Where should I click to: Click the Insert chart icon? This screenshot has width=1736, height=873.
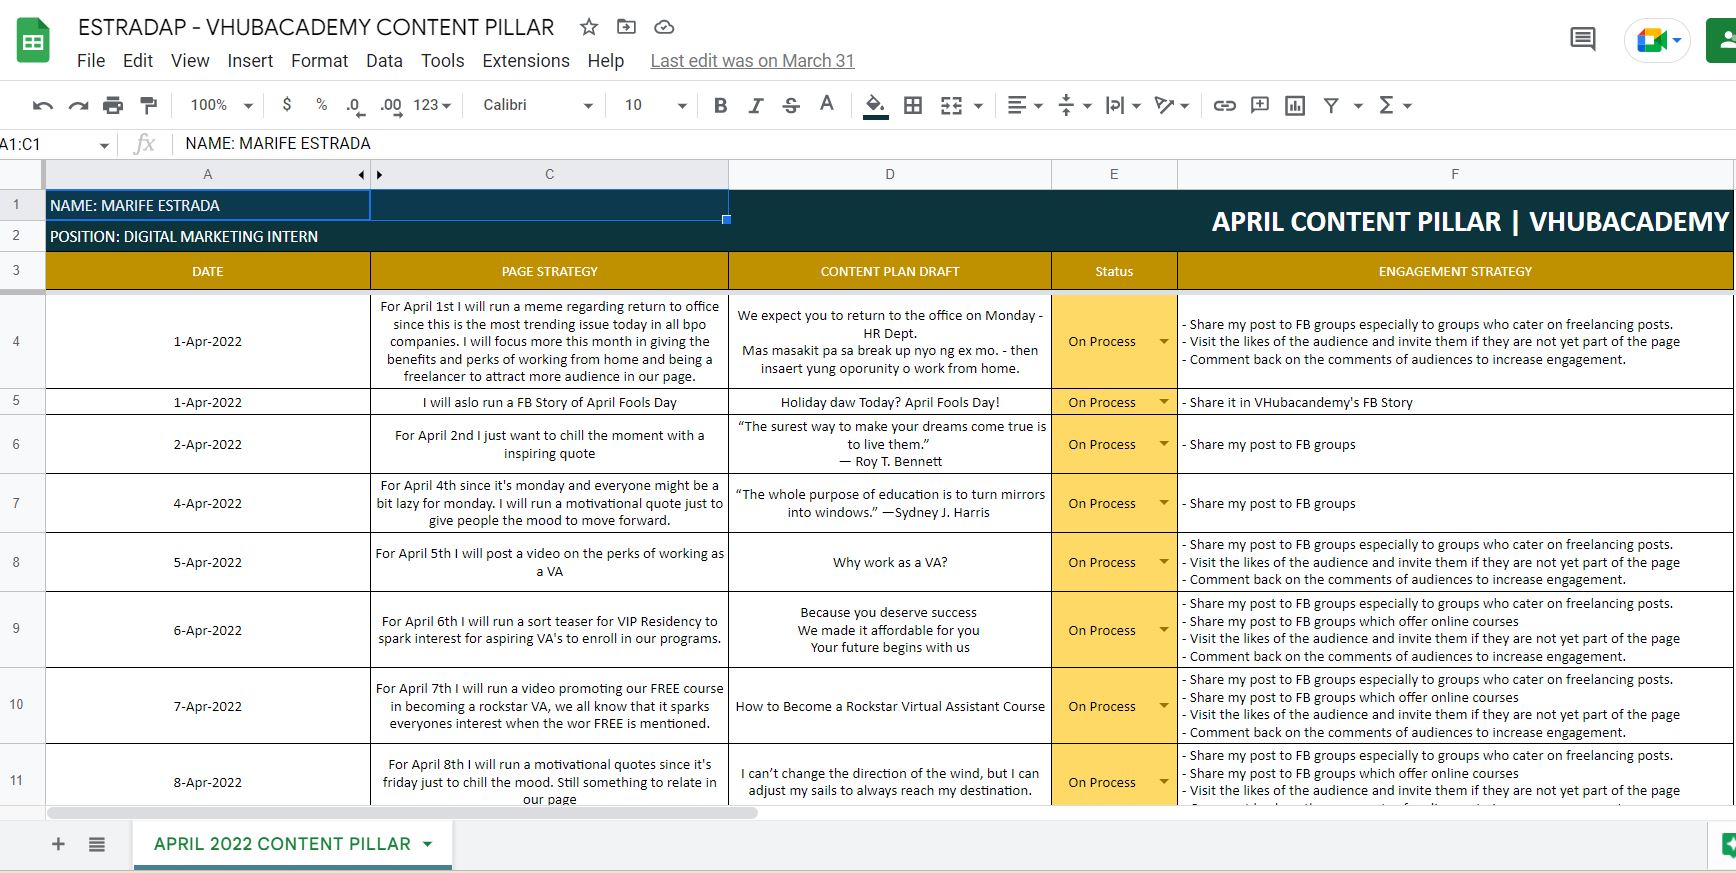[1295, 105]
